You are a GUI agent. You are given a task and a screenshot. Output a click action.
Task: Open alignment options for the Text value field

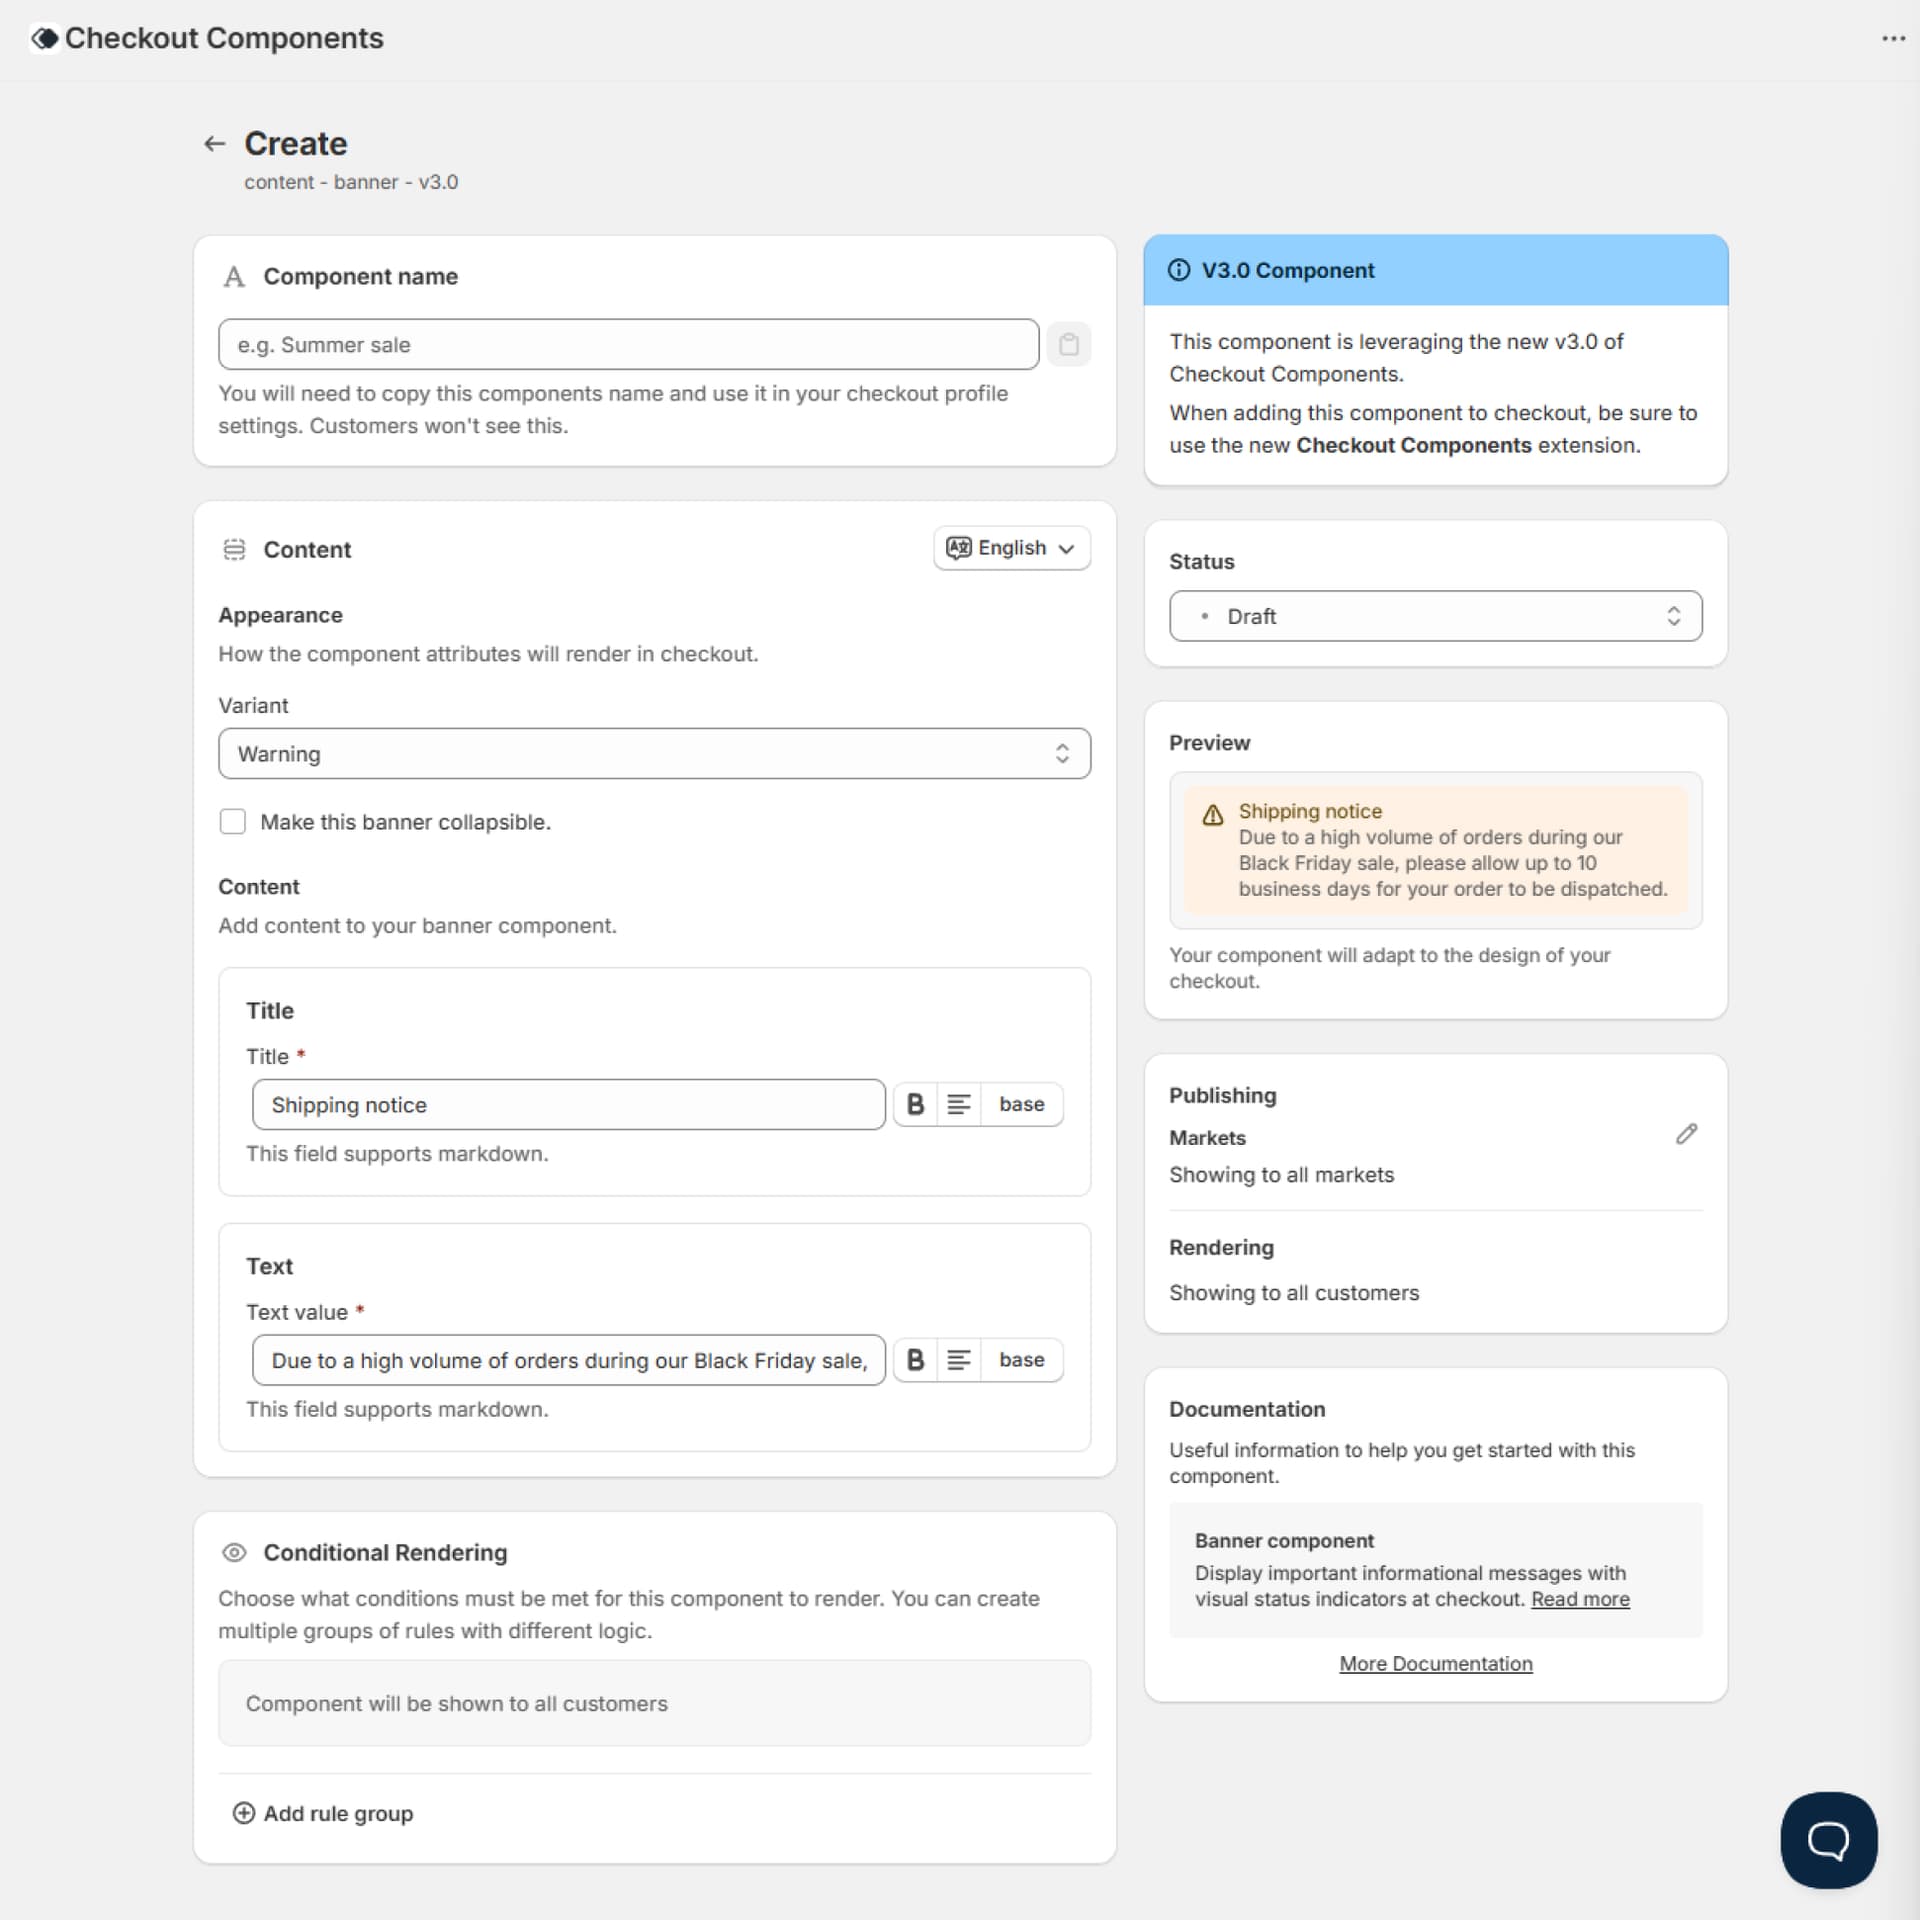tap(959, 1360)
